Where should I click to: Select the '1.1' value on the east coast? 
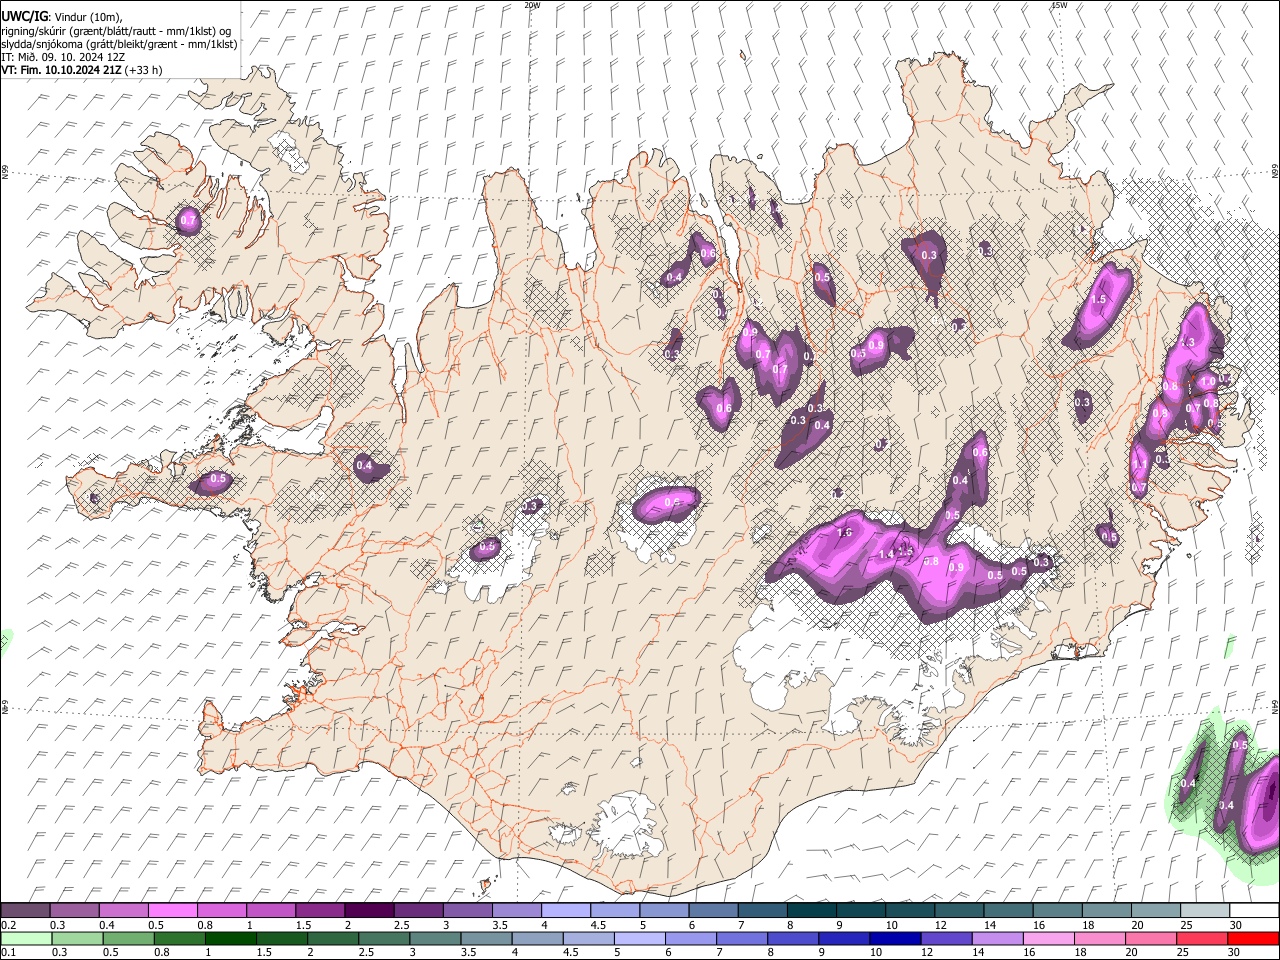click(x=1139, y=464)
